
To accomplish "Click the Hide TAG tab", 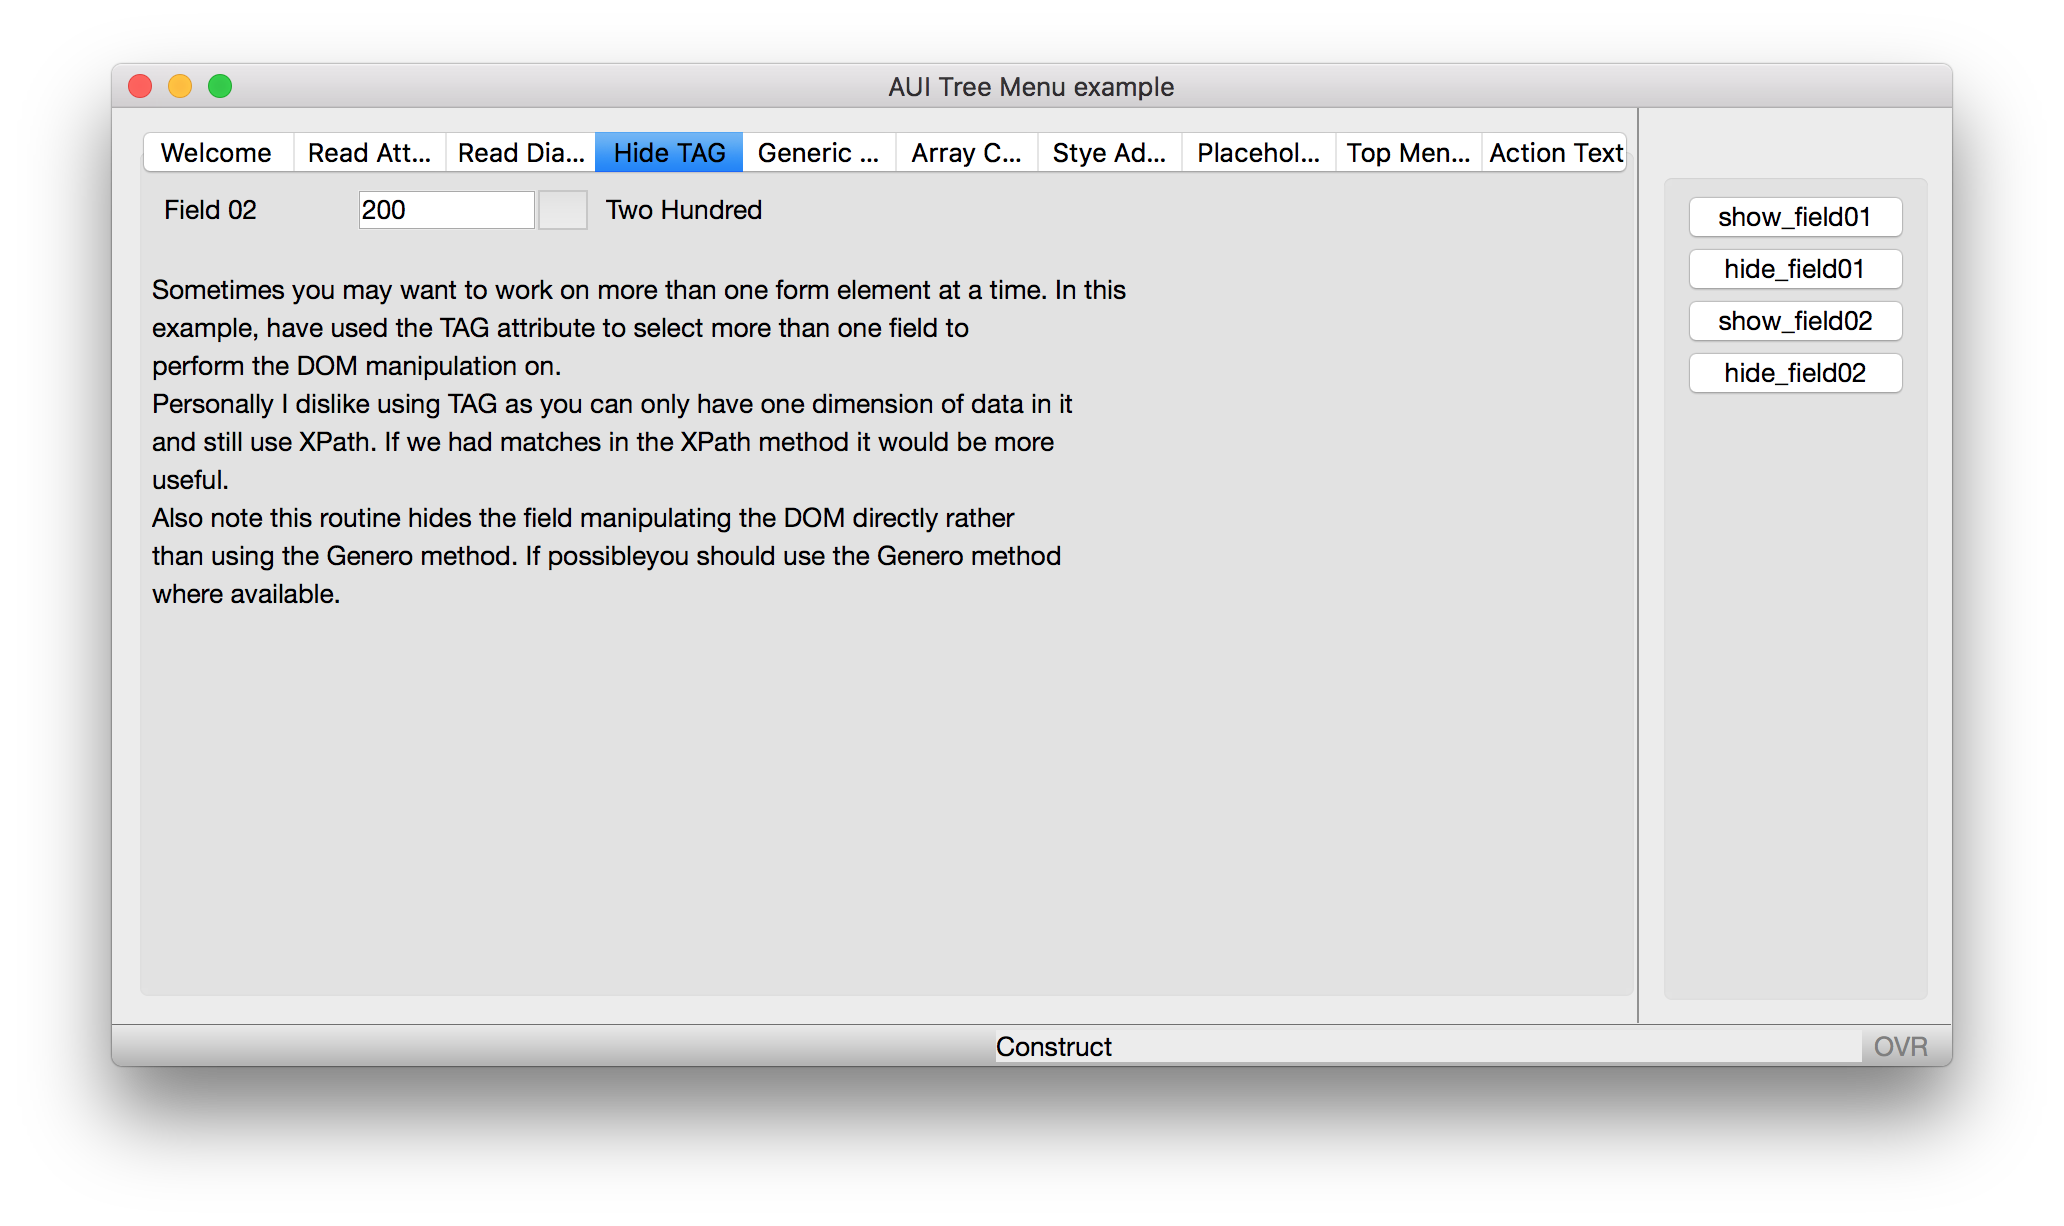I will pos(669,153).
